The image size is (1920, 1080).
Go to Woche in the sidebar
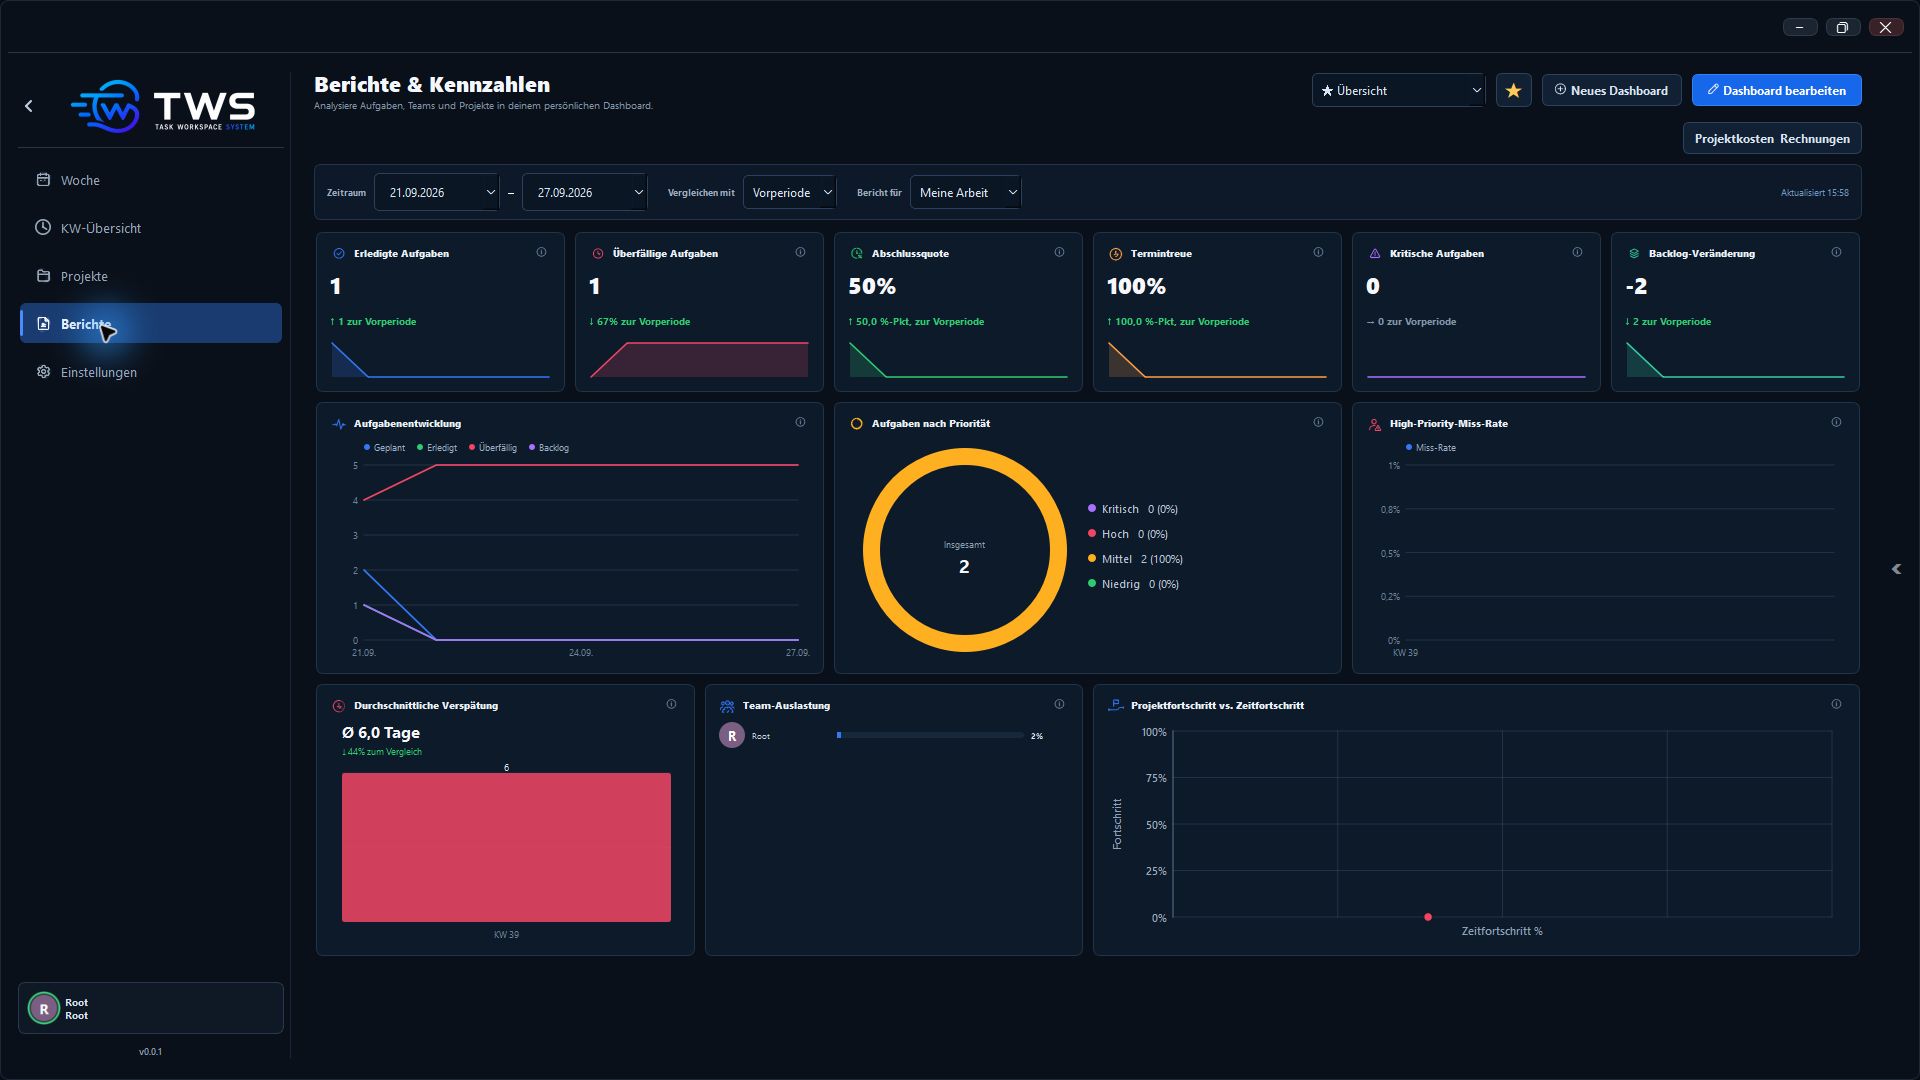click(151, 180)
